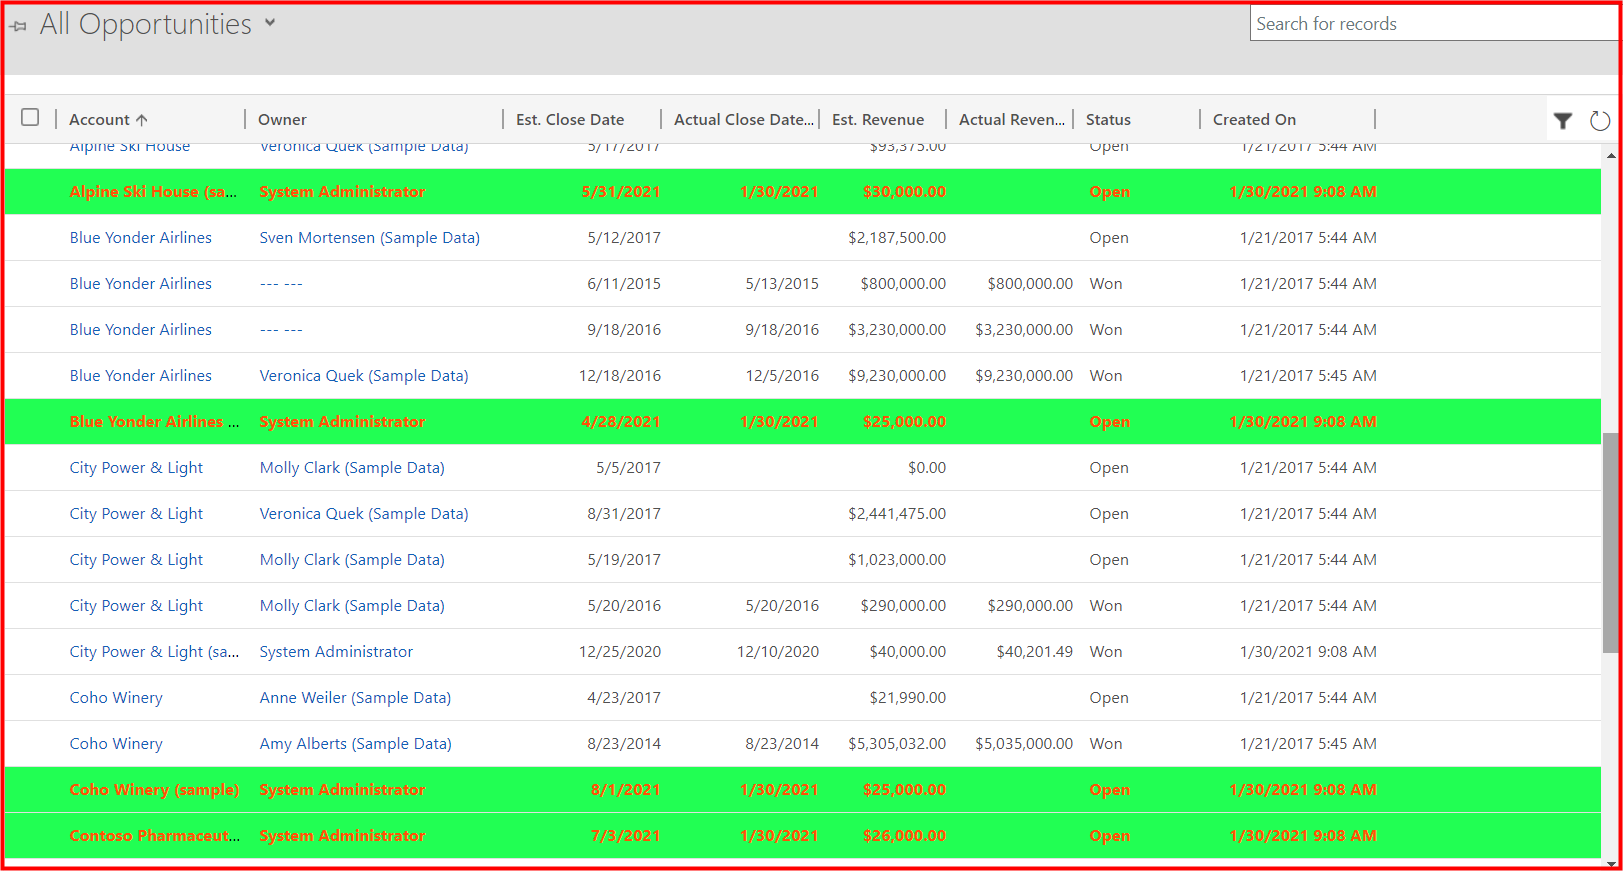The image size is (1623, 871).
Task: Sort by the Account column header
Action: pyautogui.click(x=108, y=119)
